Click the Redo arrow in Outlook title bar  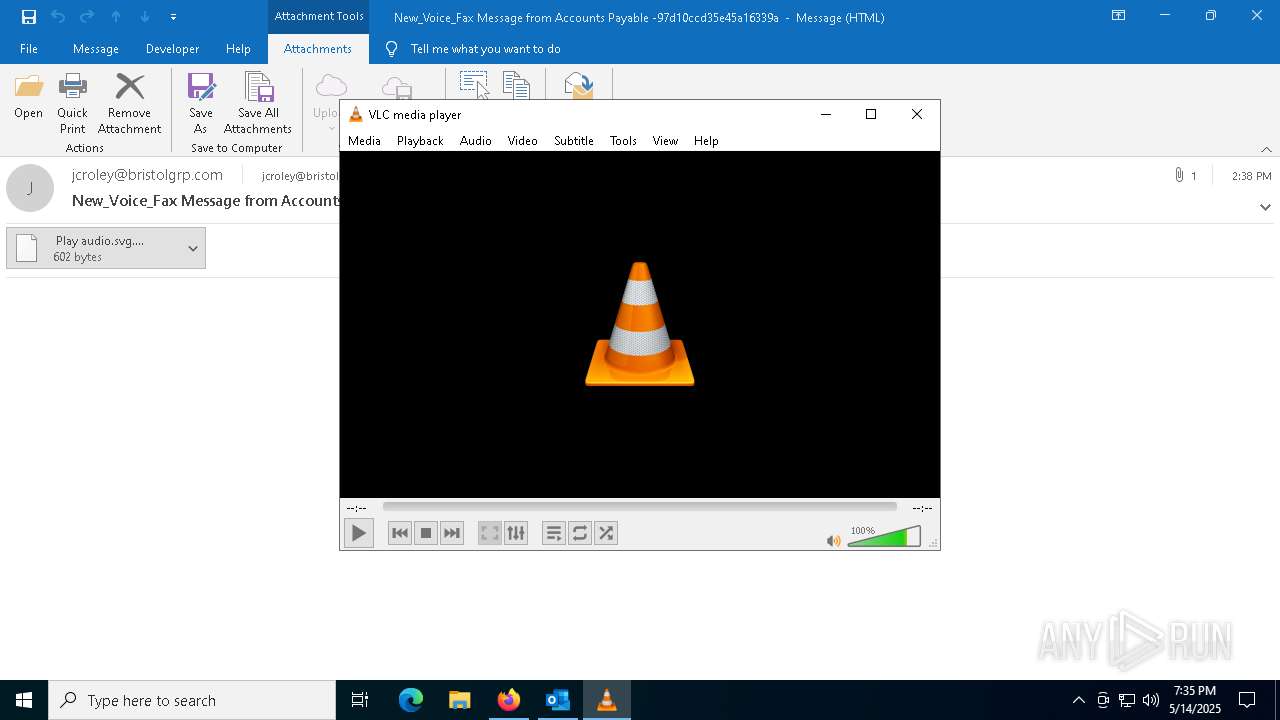click(87, 17)
